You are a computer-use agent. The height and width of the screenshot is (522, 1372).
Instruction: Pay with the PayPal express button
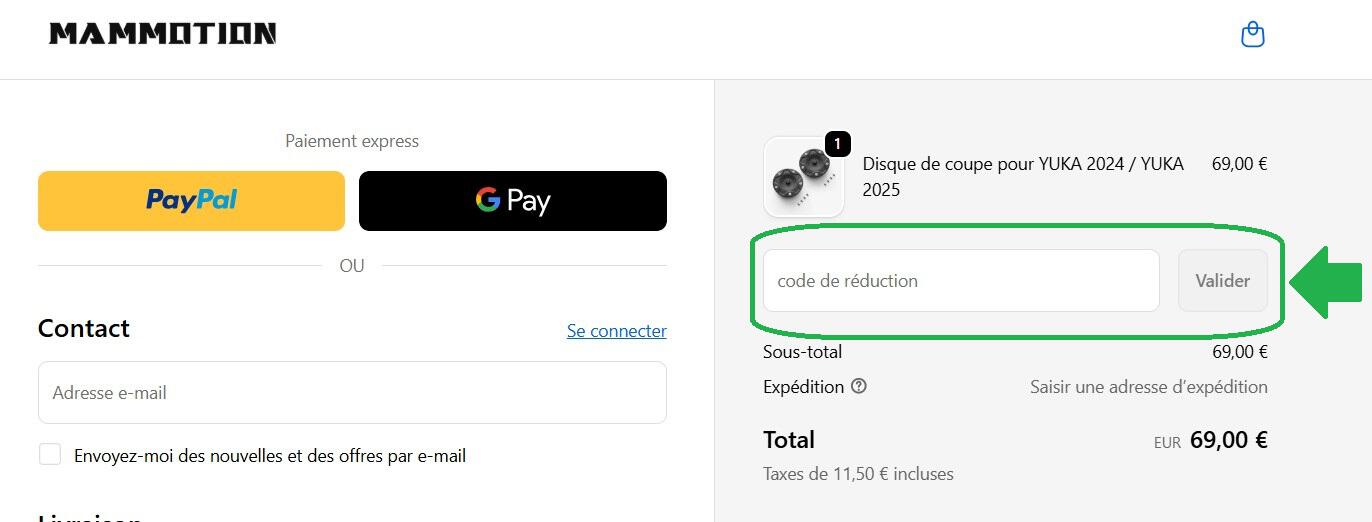point(191,201)
